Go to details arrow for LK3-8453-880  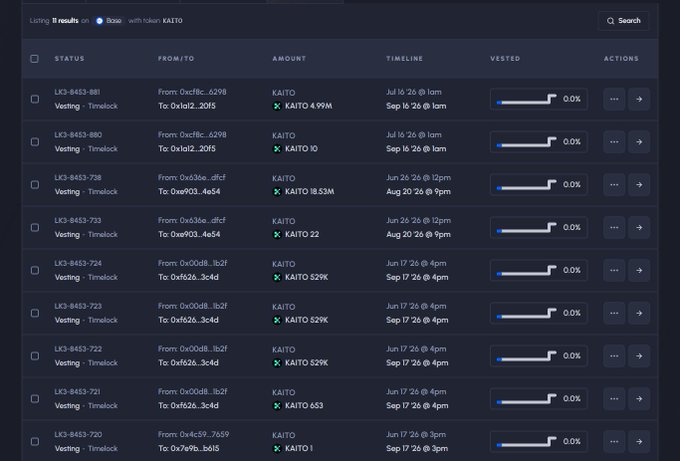click(x=639, y=142)
